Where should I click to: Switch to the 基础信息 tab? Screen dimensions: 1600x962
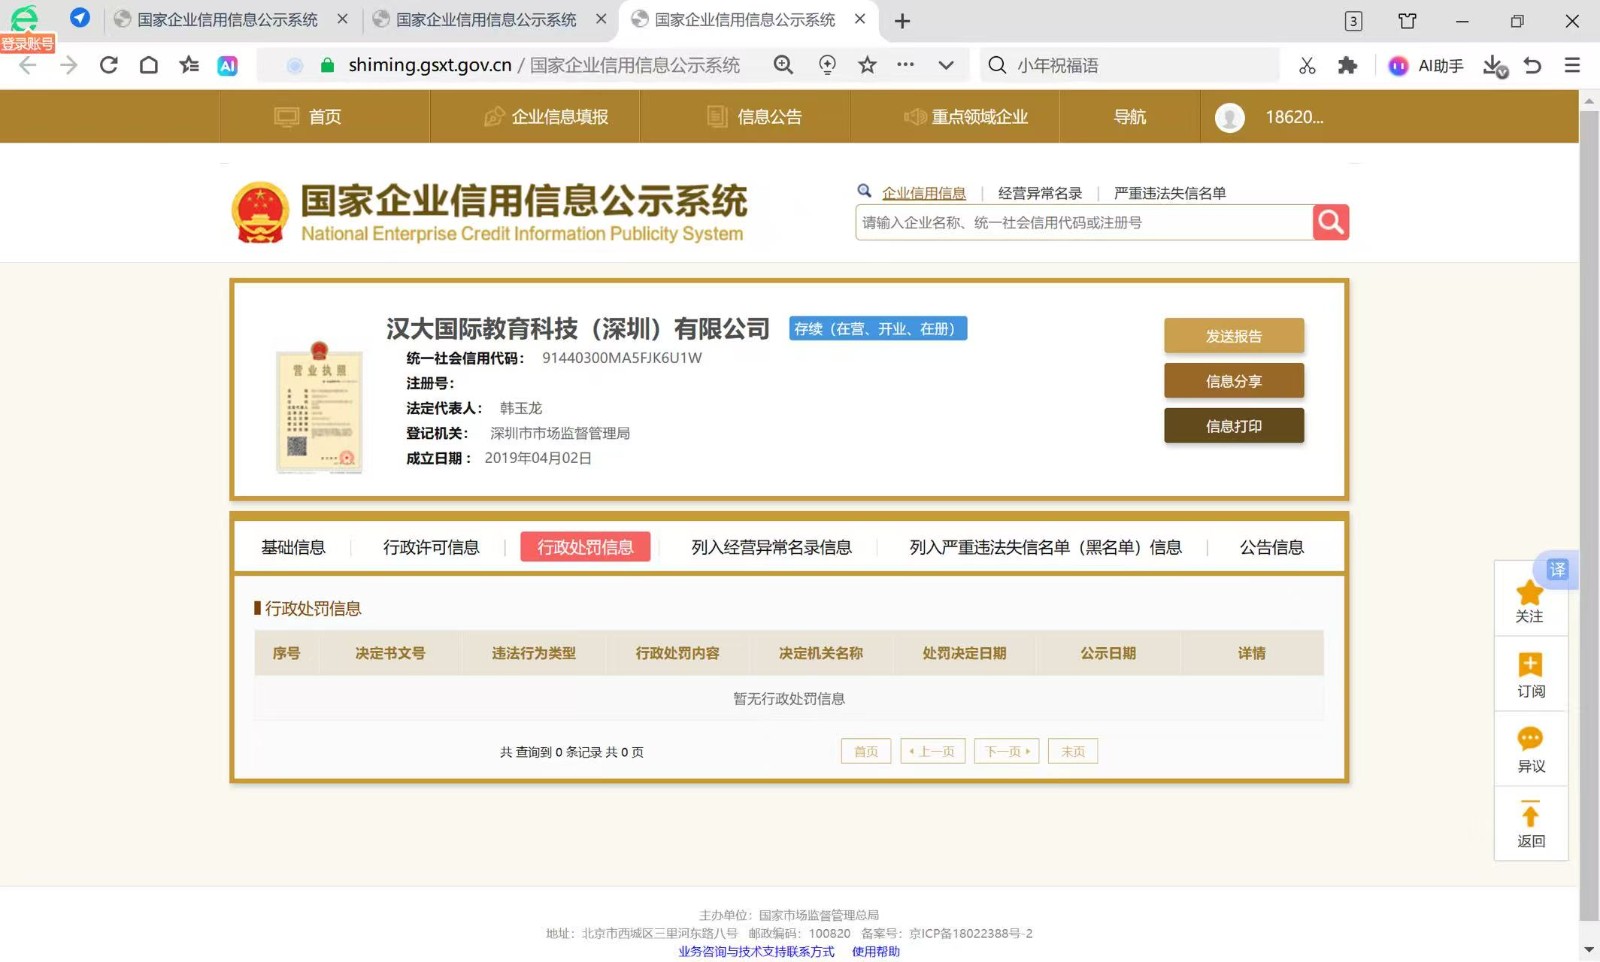pyautogui.click(x=293, y=547)
